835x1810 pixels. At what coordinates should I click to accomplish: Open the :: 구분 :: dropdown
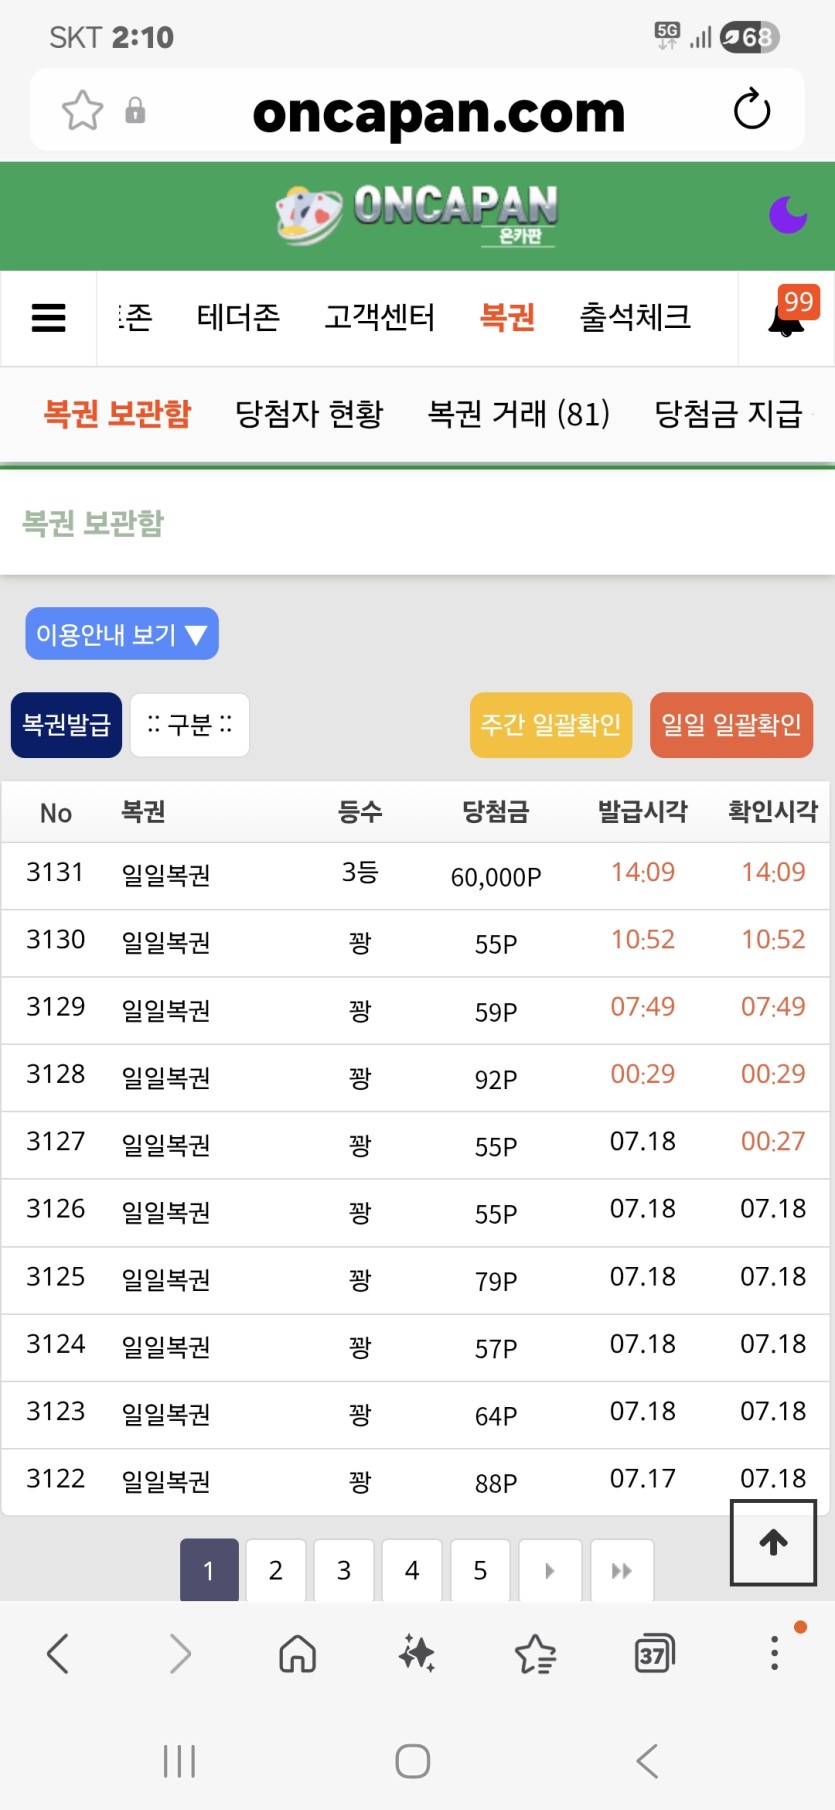coord(189,725)
